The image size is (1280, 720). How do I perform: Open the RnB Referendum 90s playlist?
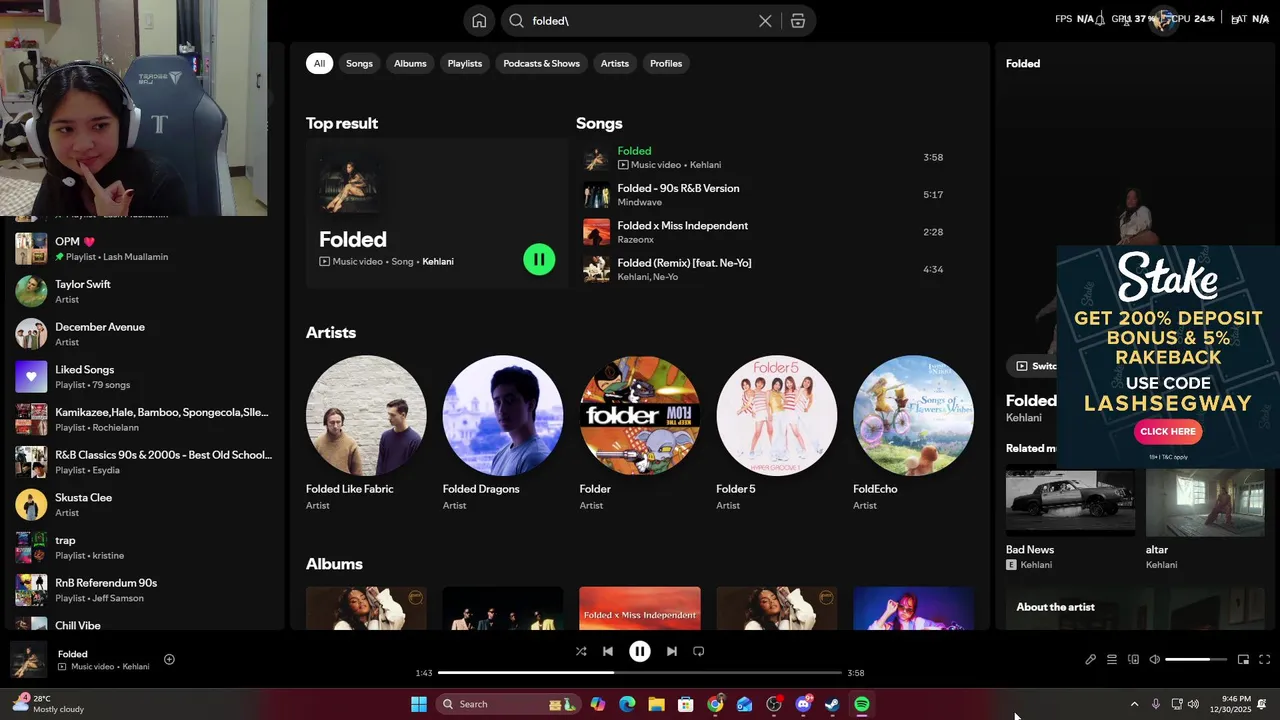[x=145, y=590]
